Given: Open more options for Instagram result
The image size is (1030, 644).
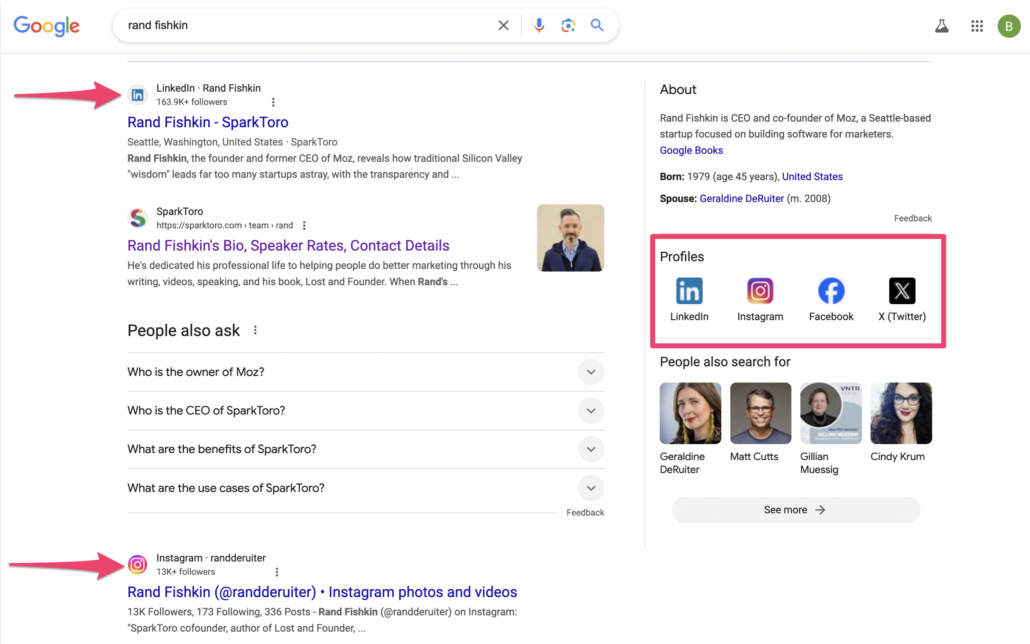Looking at the screenshot, I should (277, 572).
